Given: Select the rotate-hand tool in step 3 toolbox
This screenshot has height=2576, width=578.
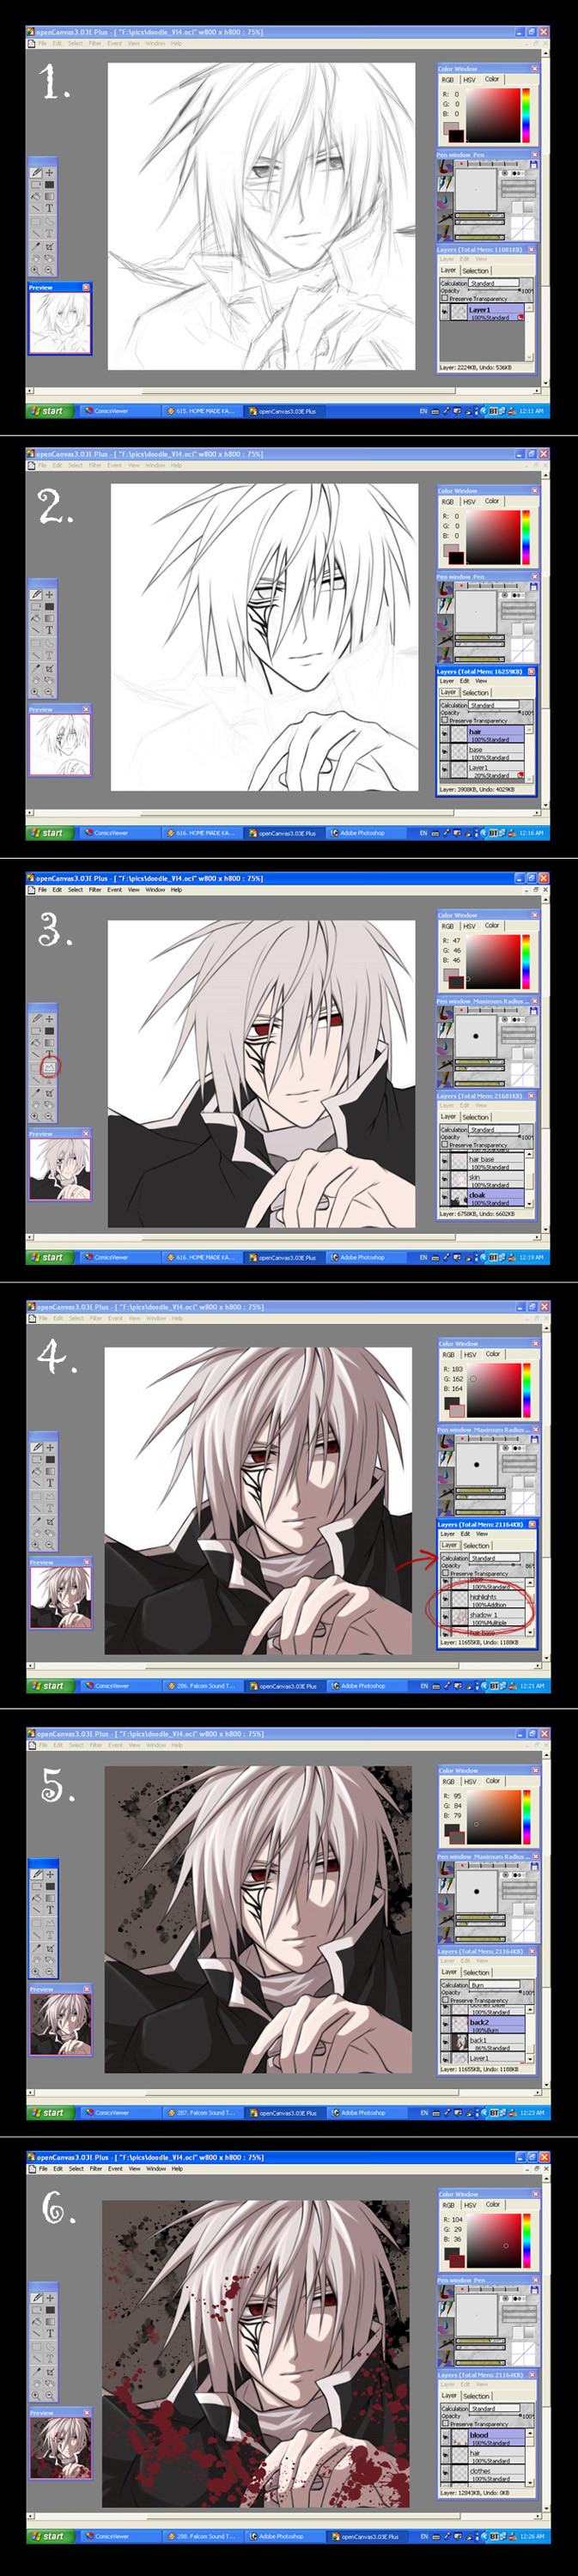Looking at the screenshot, I should click(x=50, y=1106).
